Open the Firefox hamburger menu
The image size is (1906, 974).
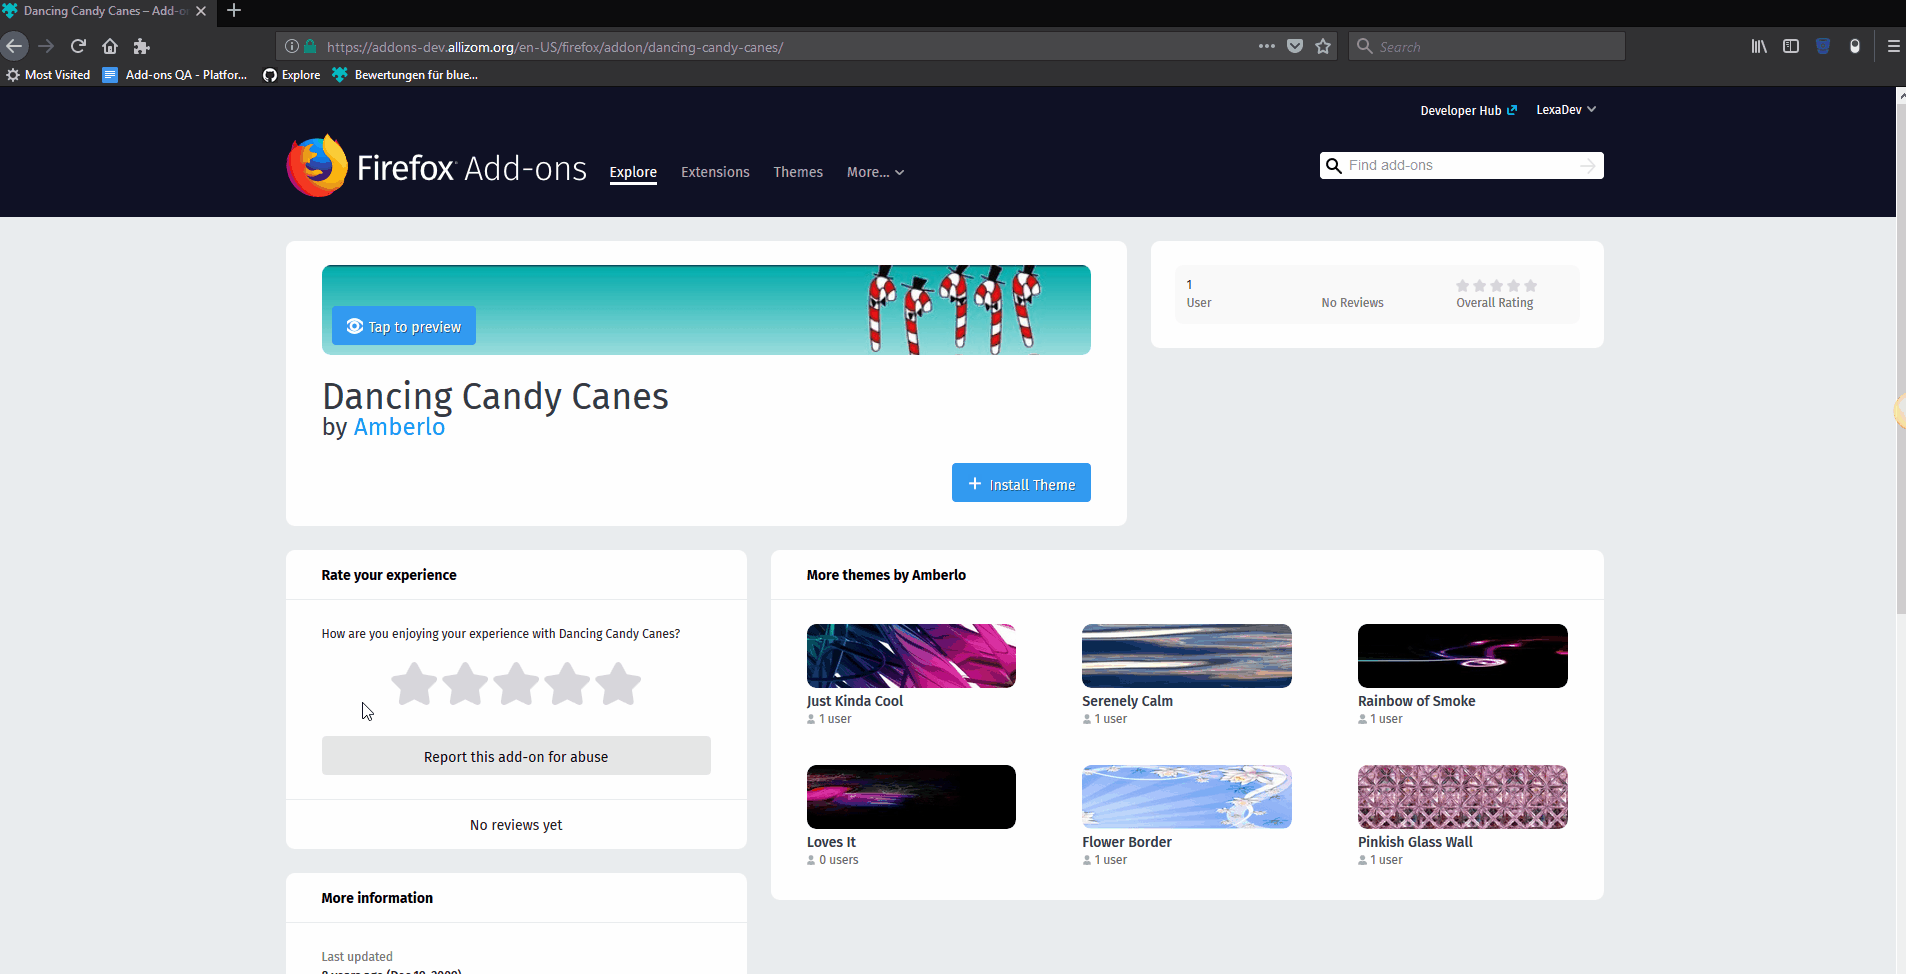coord(1893,46)
